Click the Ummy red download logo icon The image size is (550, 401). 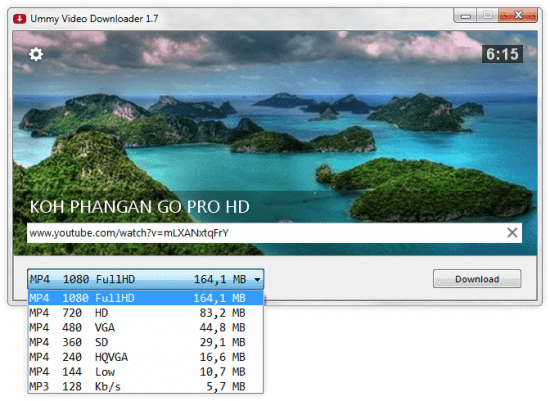pyautogui.click(x=19, y=19)
